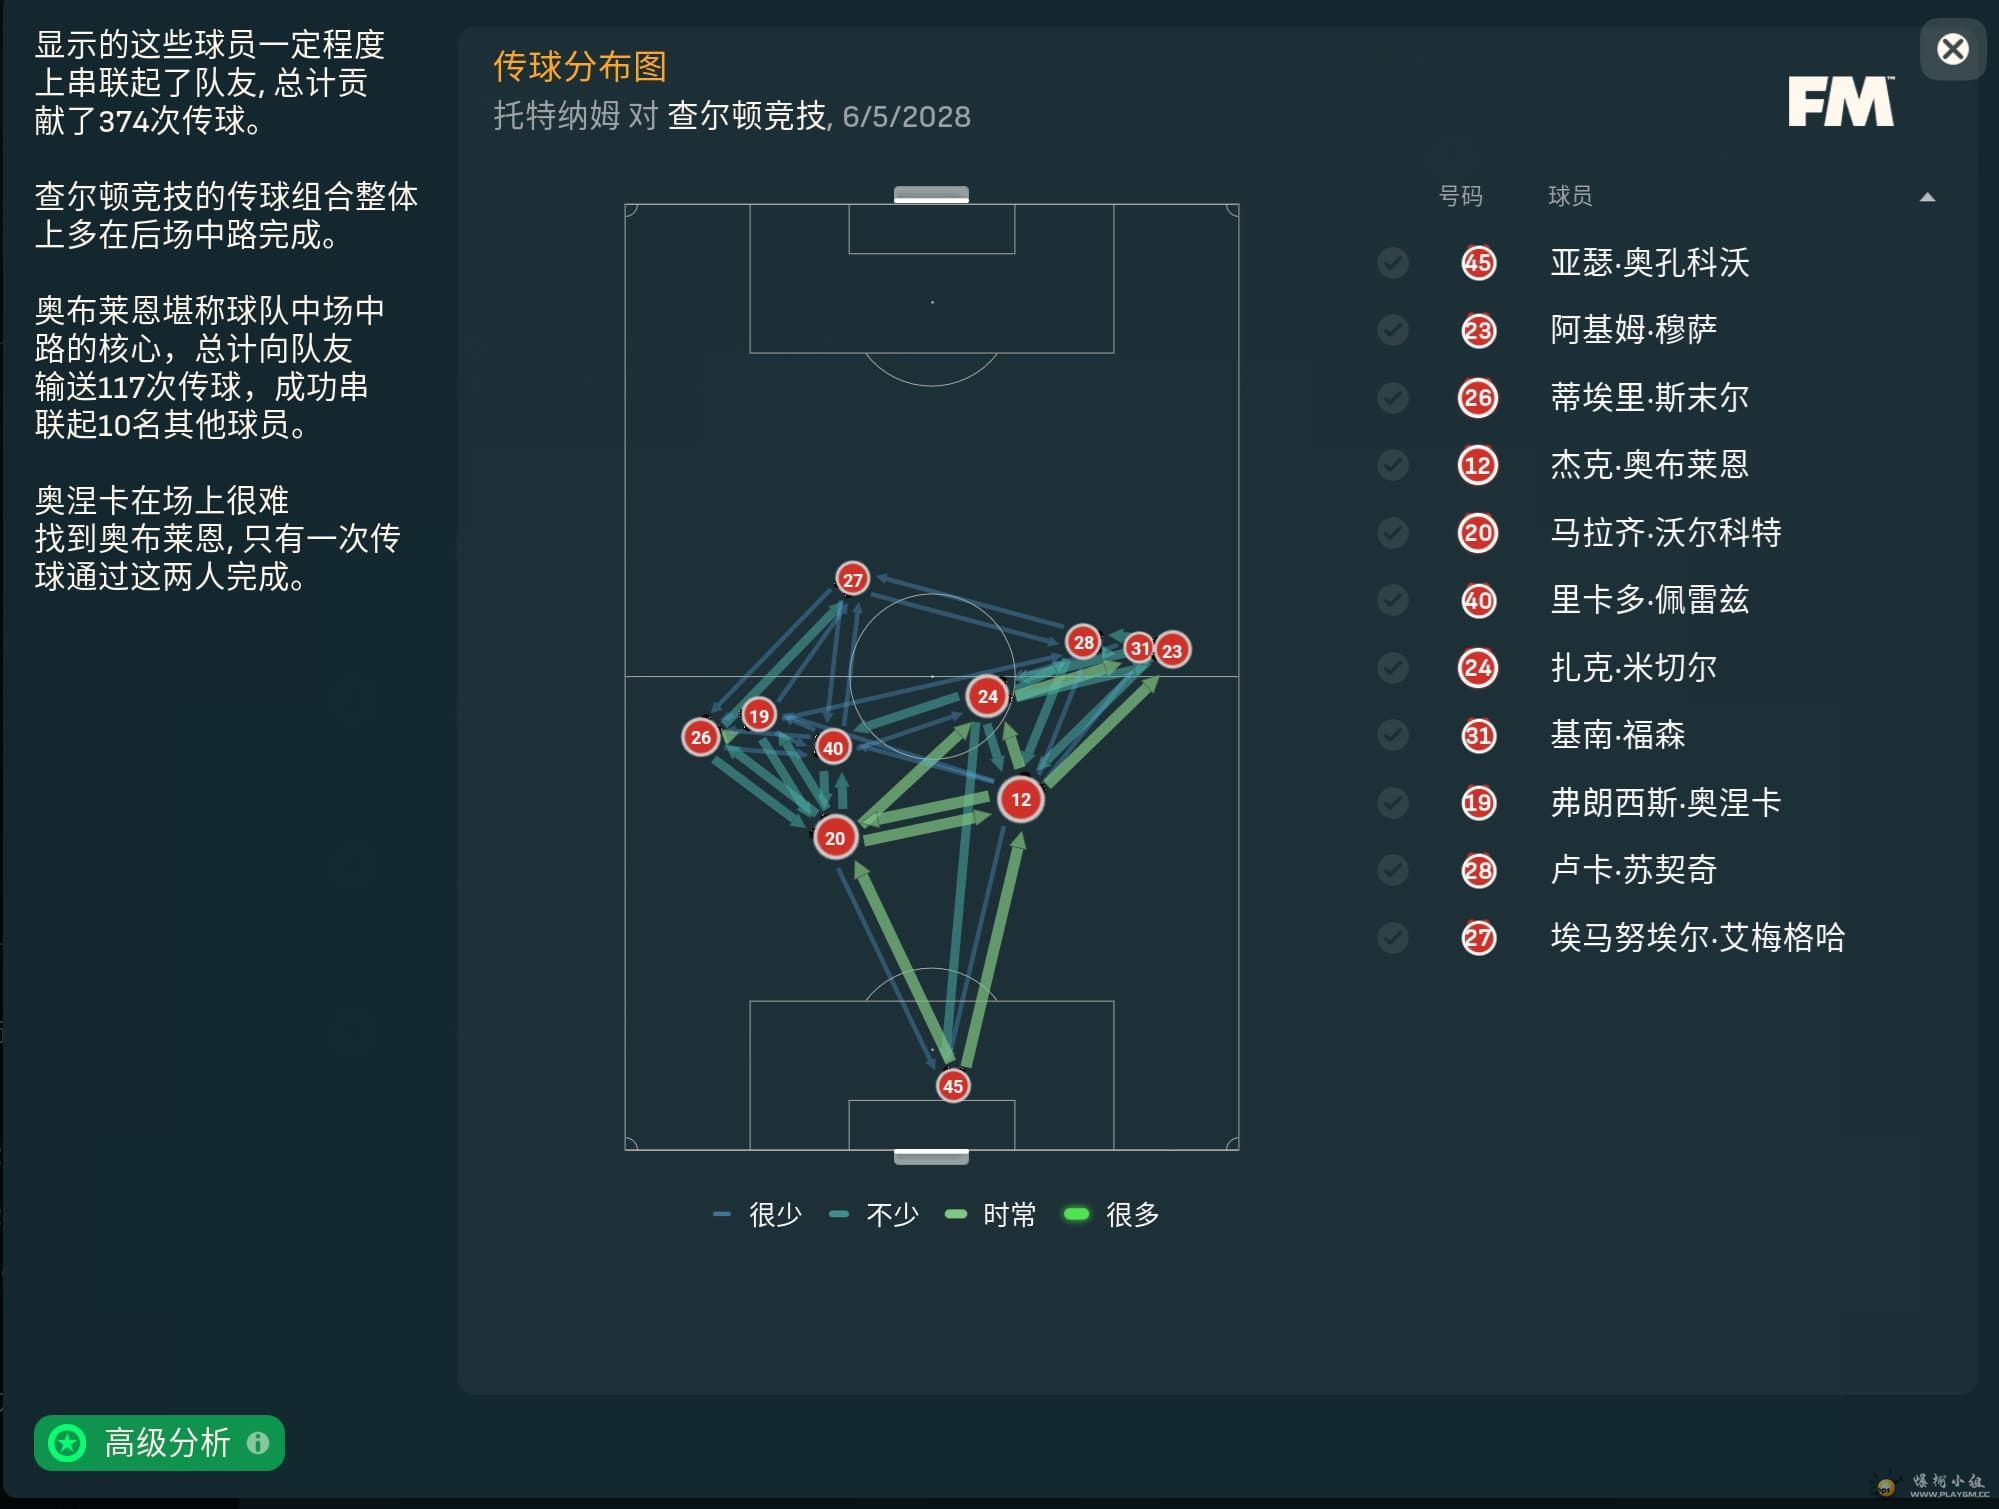This screenshot has width=1999, height=1509.
Task: Click the 很多 bright green legend swatch
Action: (x=1076, y=1214)
